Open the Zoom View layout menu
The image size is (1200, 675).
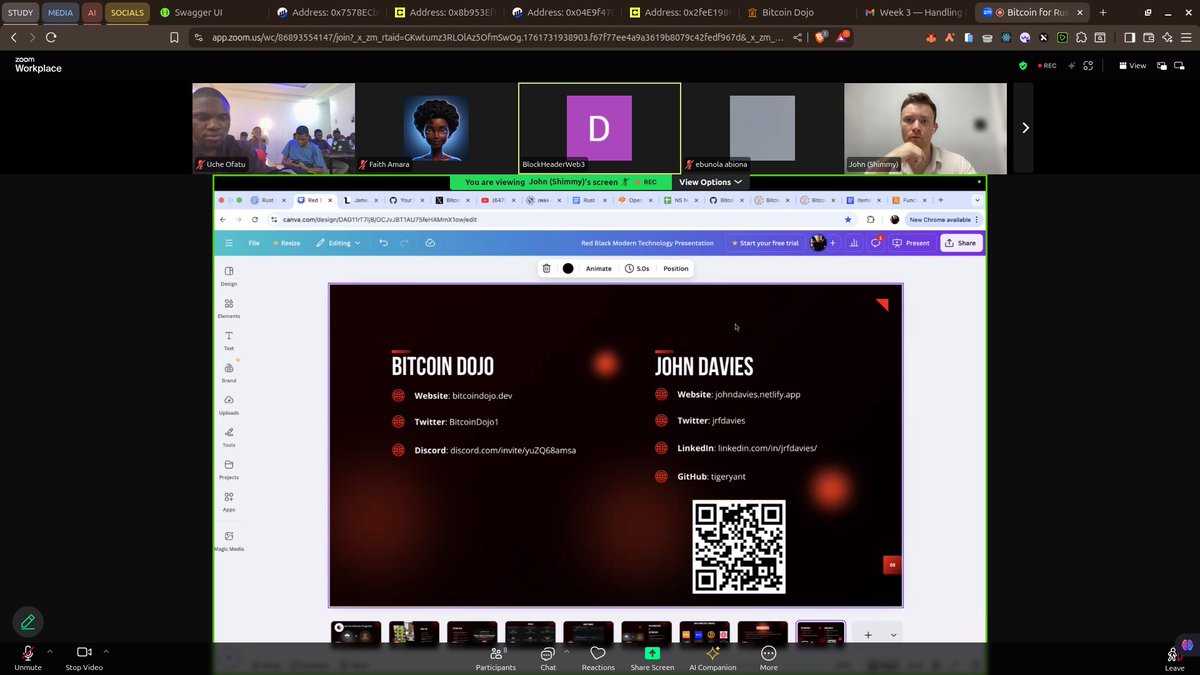pos(1133,66)
